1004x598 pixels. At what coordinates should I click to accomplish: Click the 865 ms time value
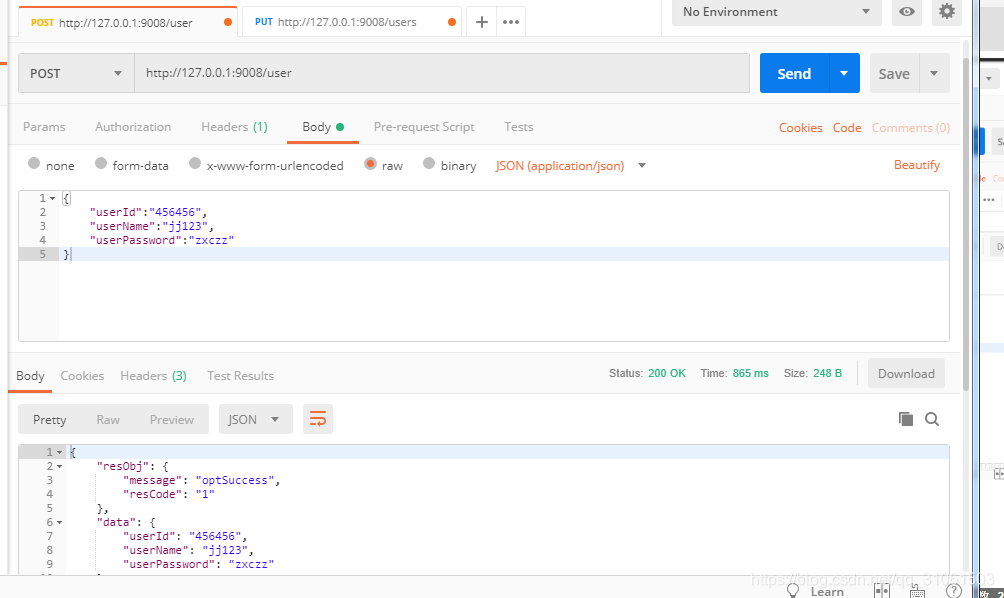click(750, 373)
